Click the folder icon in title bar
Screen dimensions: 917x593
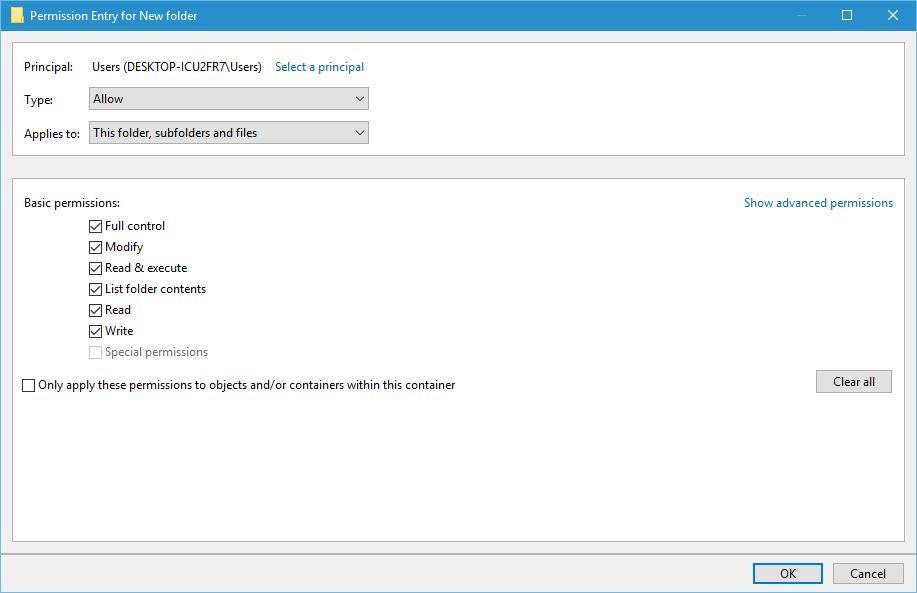pyautogui.click(x=17, y=15)
